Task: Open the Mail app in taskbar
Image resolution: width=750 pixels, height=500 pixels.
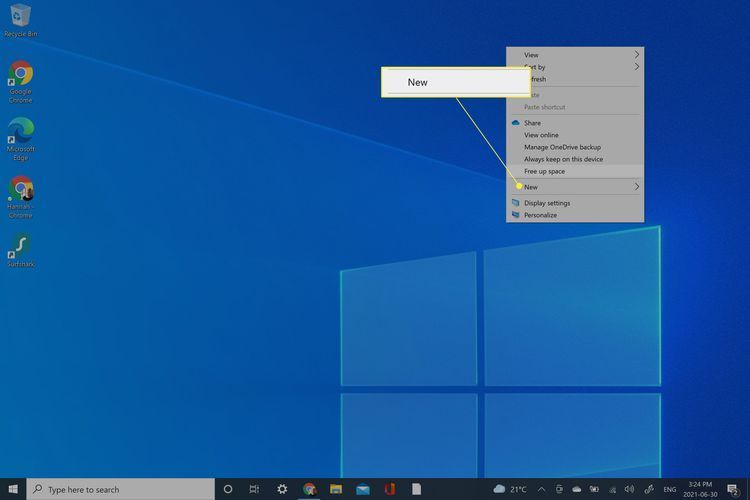Action: (x=362, y=489)
